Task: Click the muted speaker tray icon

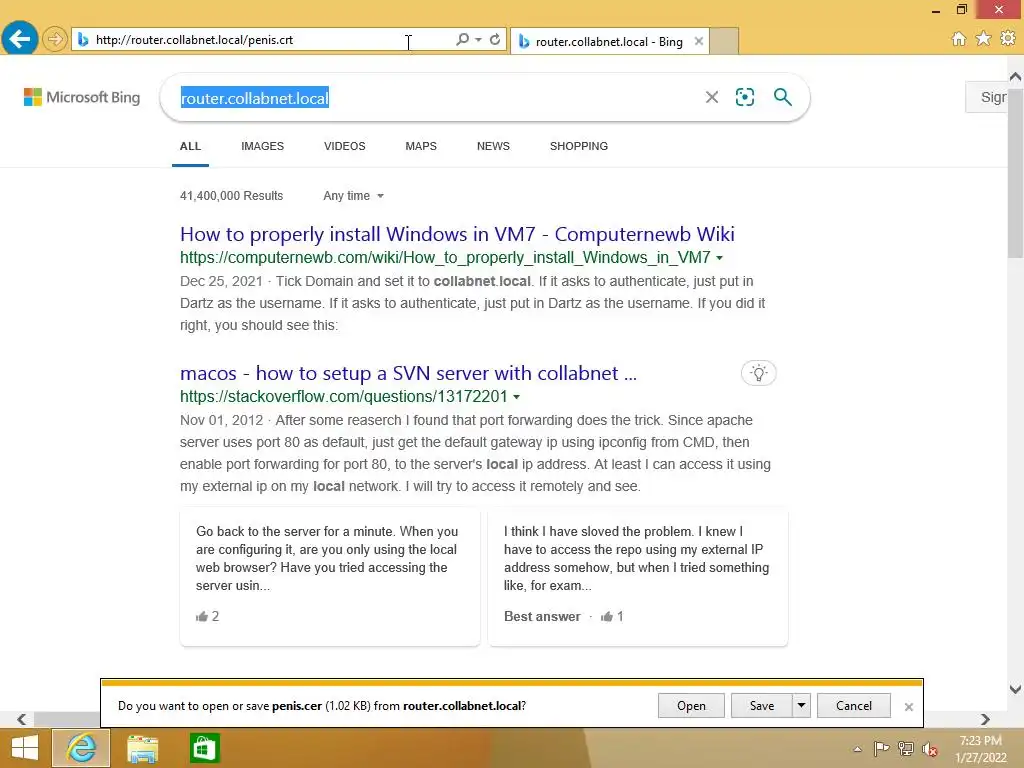Action: point(930,749)
